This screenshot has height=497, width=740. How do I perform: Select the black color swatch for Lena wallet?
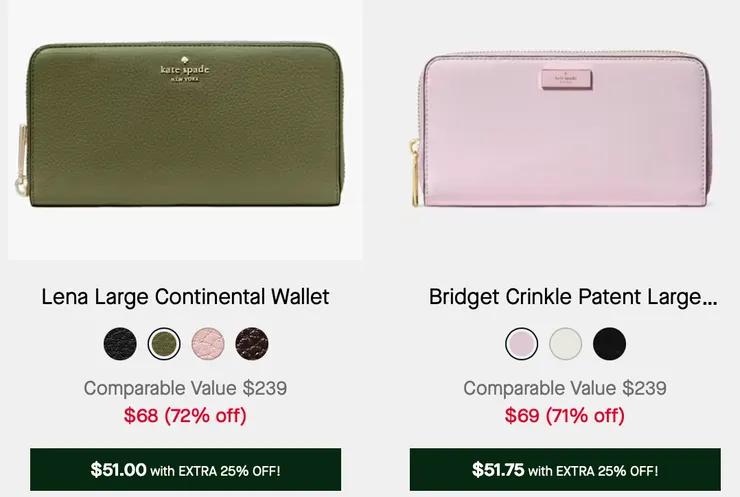[120, 344]
